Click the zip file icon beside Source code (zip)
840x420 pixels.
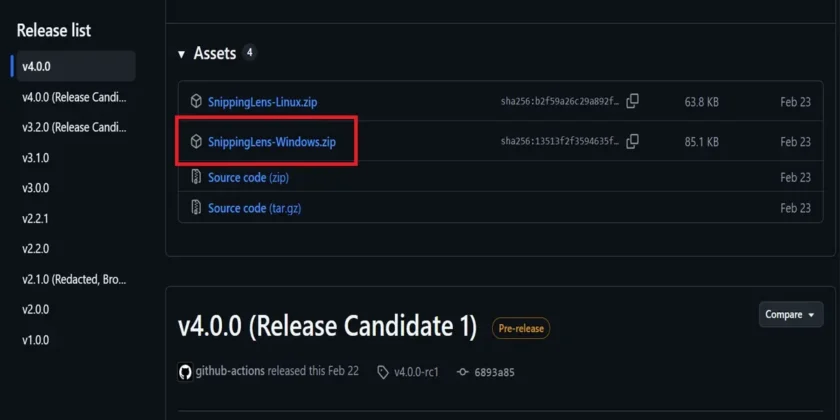(197, 177)
